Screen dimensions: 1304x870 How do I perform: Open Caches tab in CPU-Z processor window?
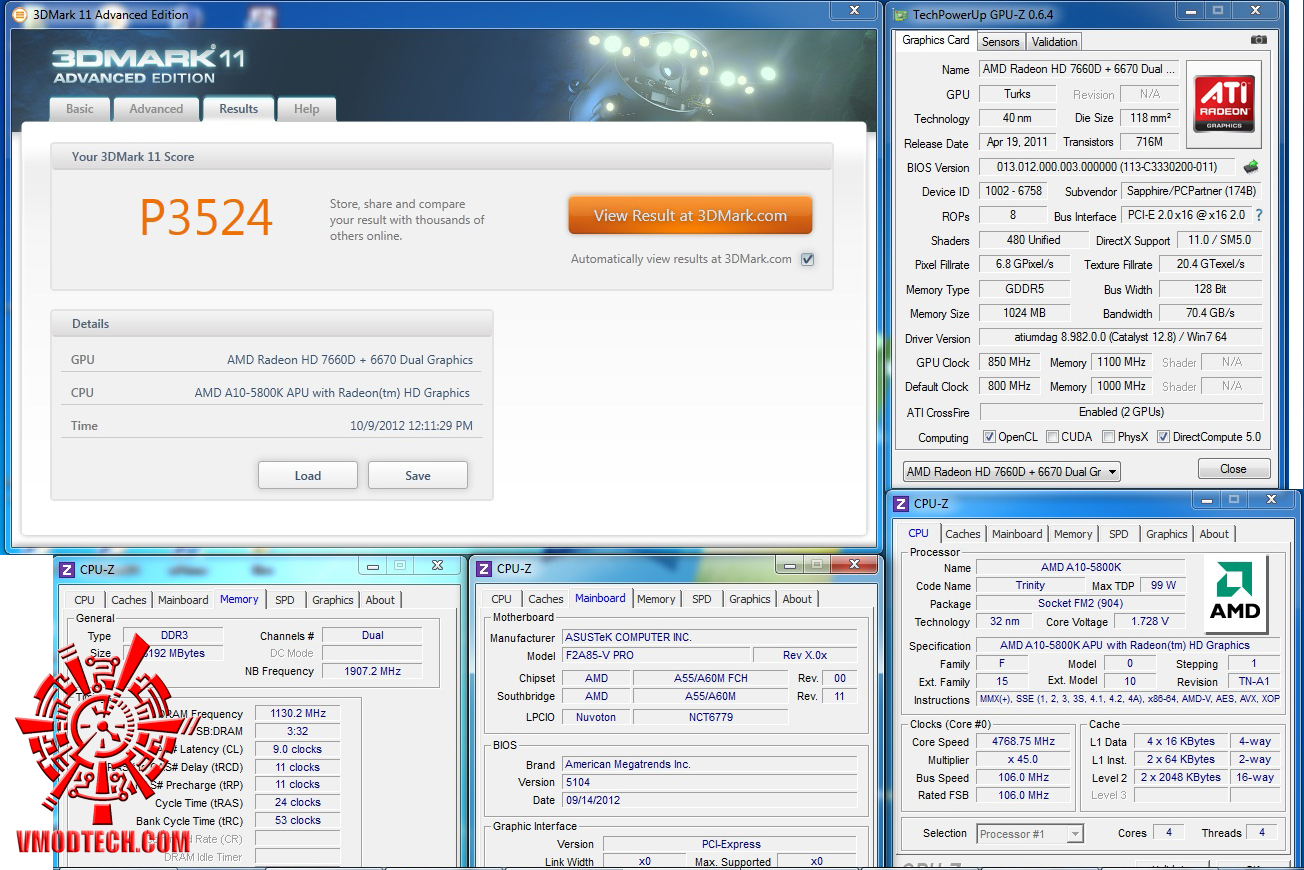963,534
